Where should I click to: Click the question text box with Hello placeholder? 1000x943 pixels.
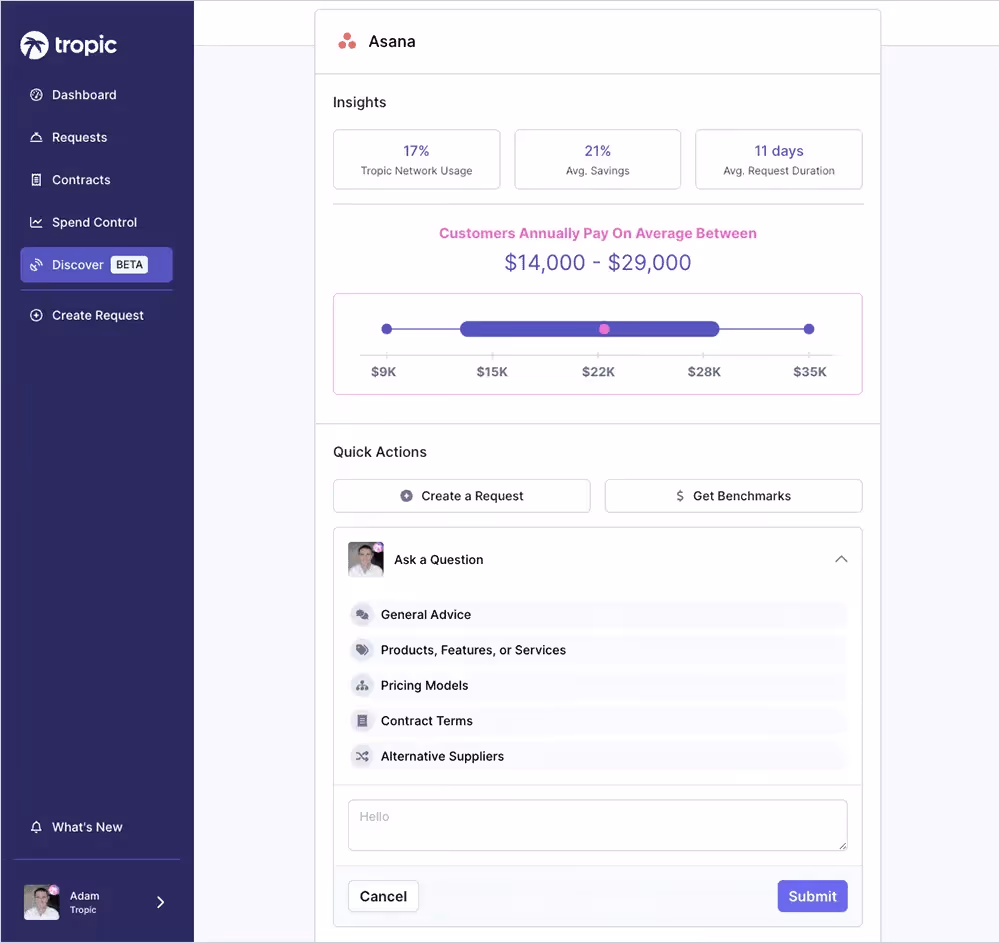coord(598,825)
